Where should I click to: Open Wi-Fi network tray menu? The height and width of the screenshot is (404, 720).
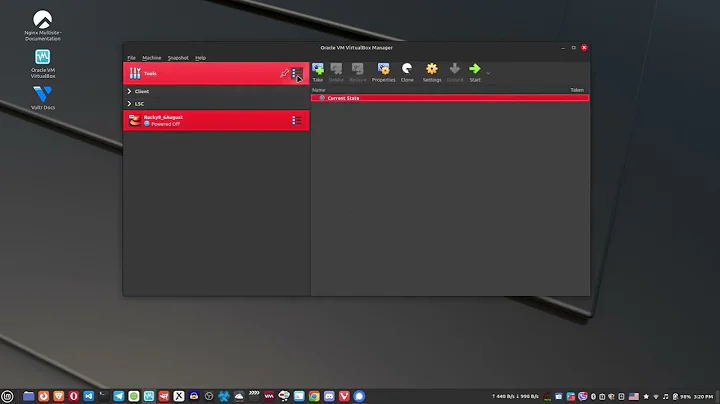[x=656, y=396]
